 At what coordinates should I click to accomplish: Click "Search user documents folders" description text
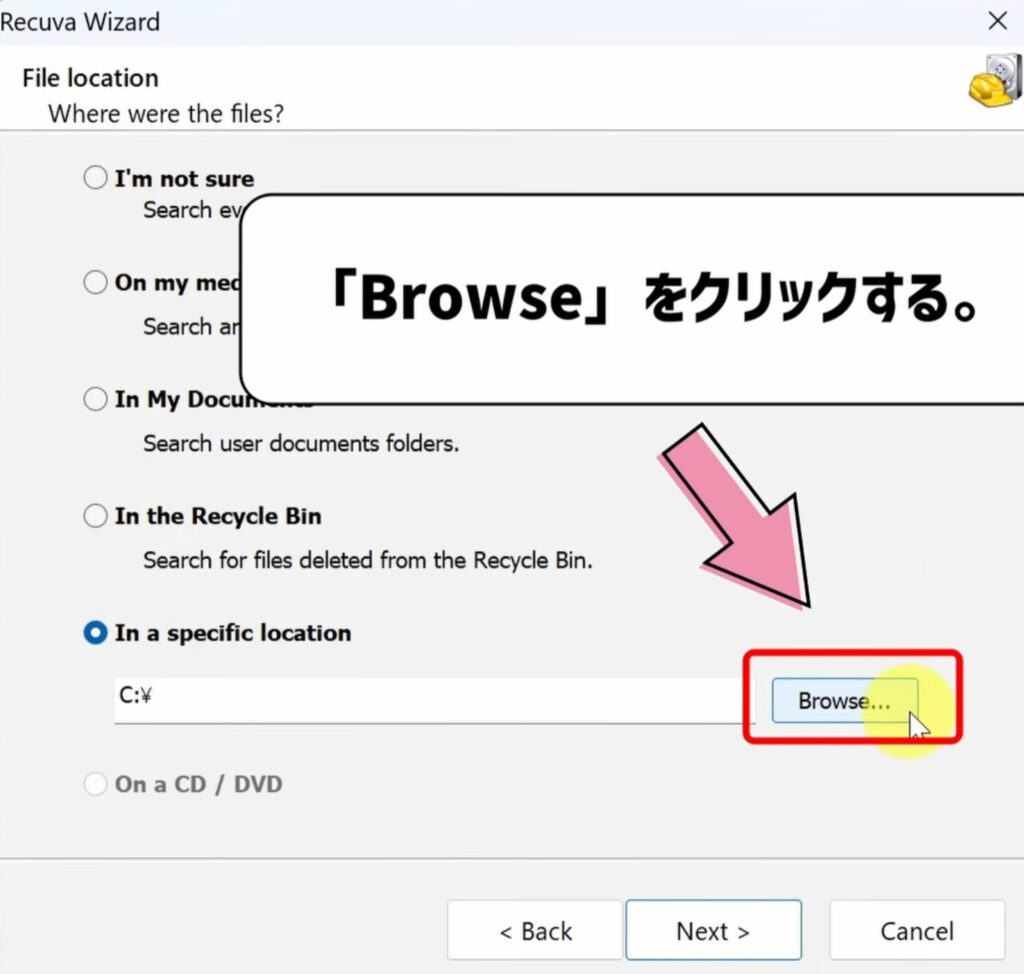[x=300, y=443]
